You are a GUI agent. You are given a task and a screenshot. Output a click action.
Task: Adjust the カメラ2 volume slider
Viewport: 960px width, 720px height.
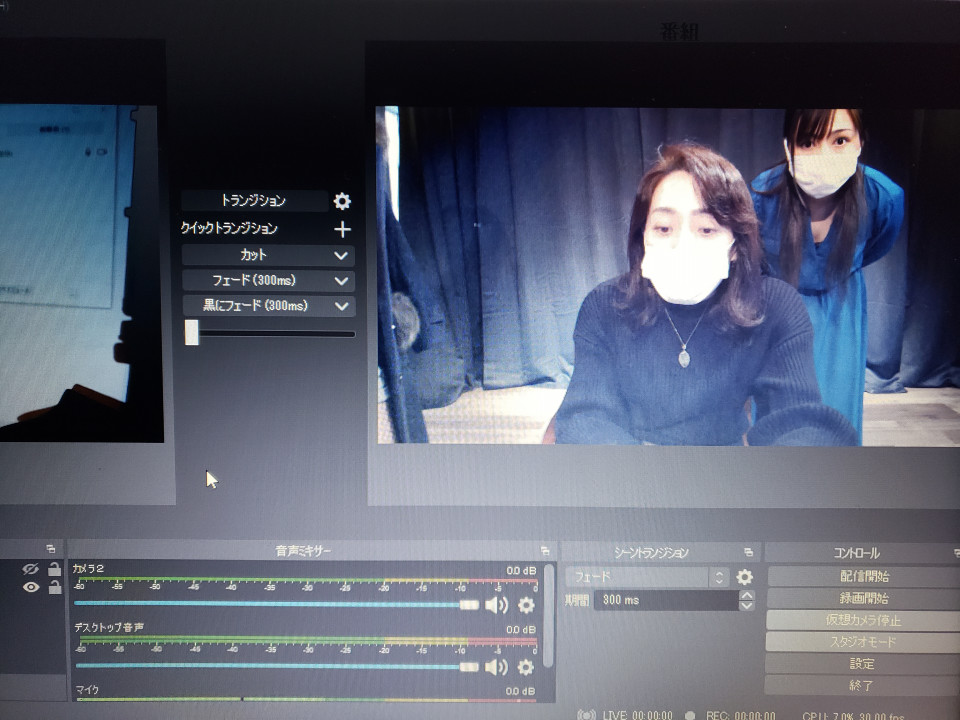tap(276, 604)
